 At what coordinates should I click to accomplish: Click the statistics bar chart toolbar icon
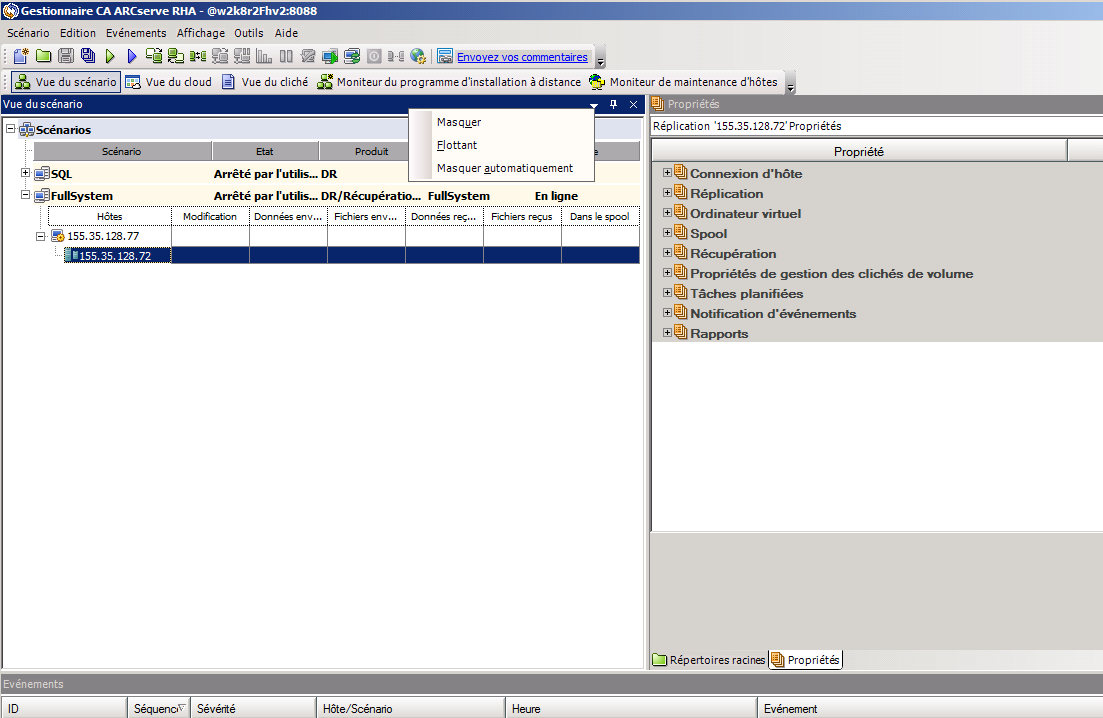pos(264,56)
